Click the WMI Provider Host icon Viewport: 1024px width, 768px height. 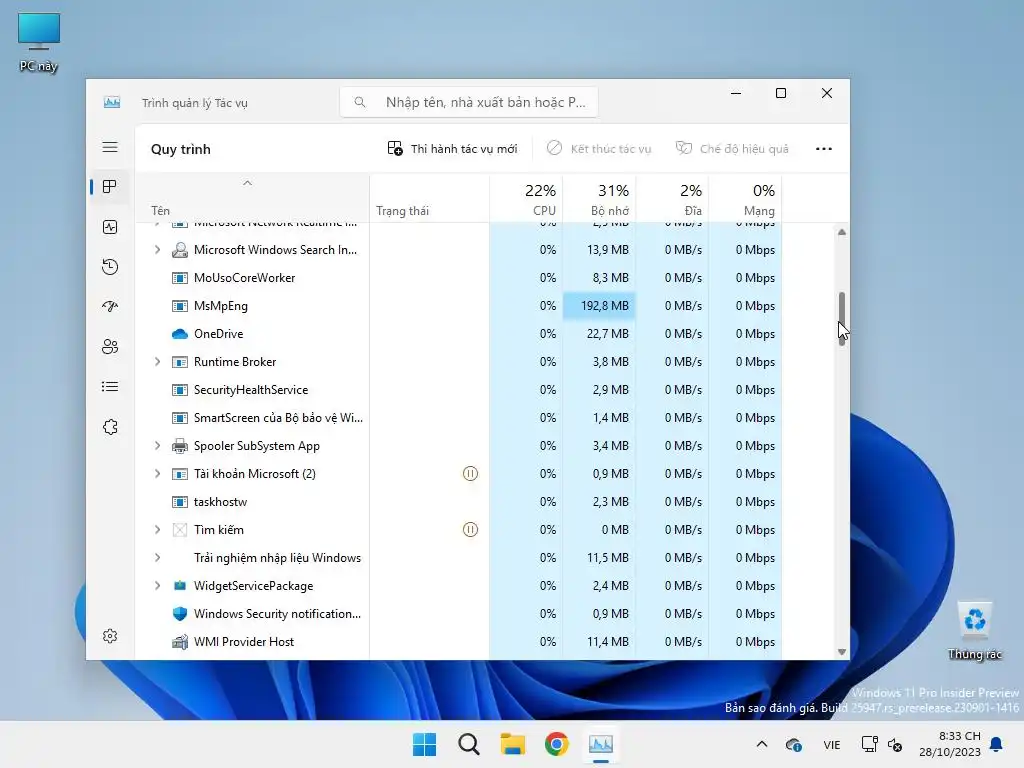[x=180, y=642]
